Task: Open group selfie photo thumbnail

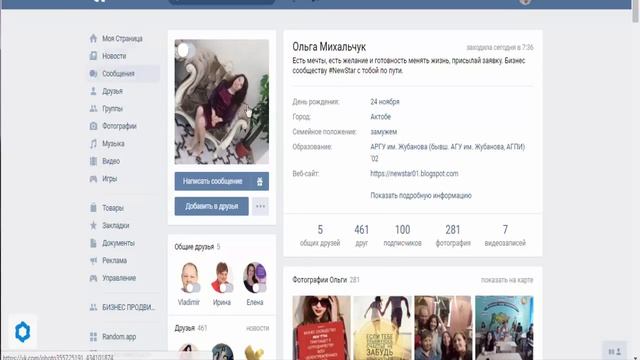Action: click(443, 328)
